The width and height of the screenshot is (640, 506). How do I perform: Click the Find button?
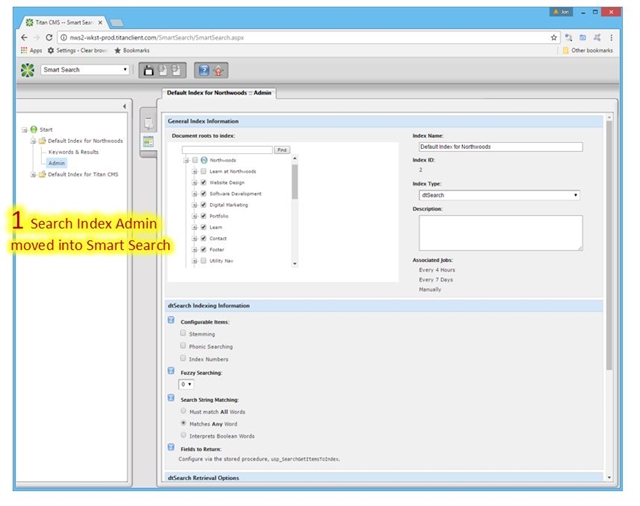pyautogui.click(x=282, y=150)
